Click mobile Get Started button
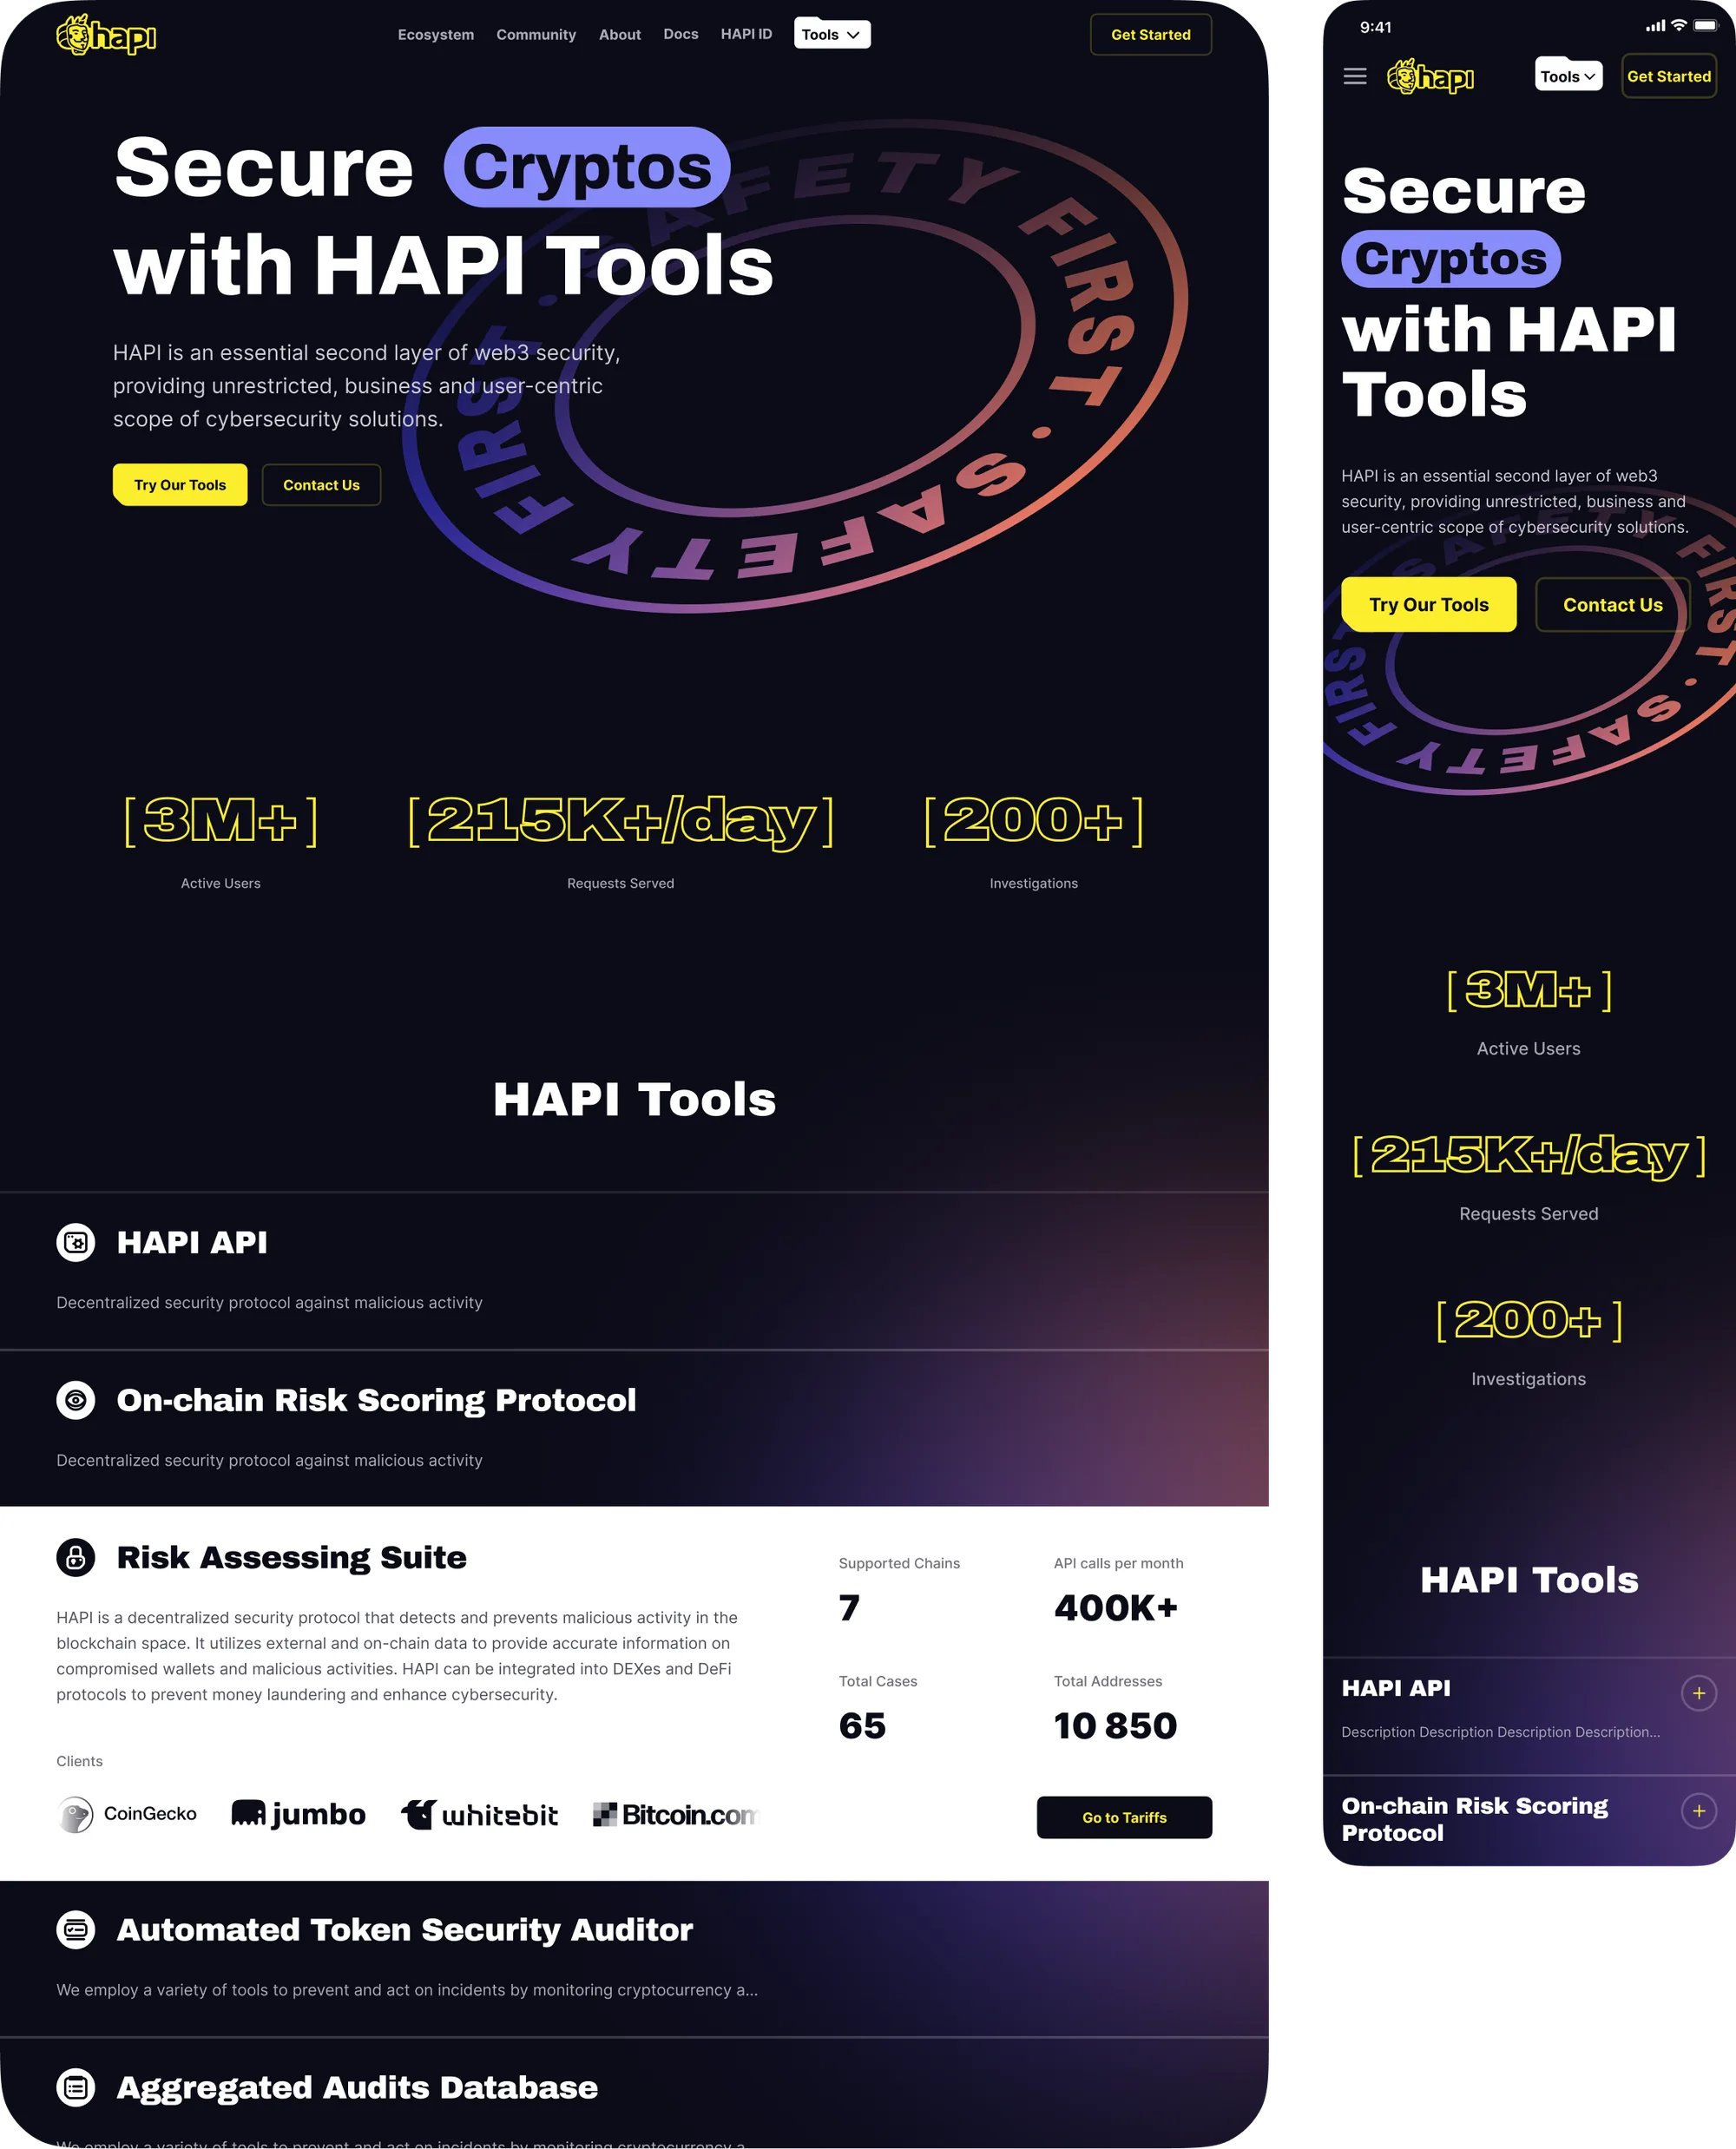 click(x=1668, y=76)
